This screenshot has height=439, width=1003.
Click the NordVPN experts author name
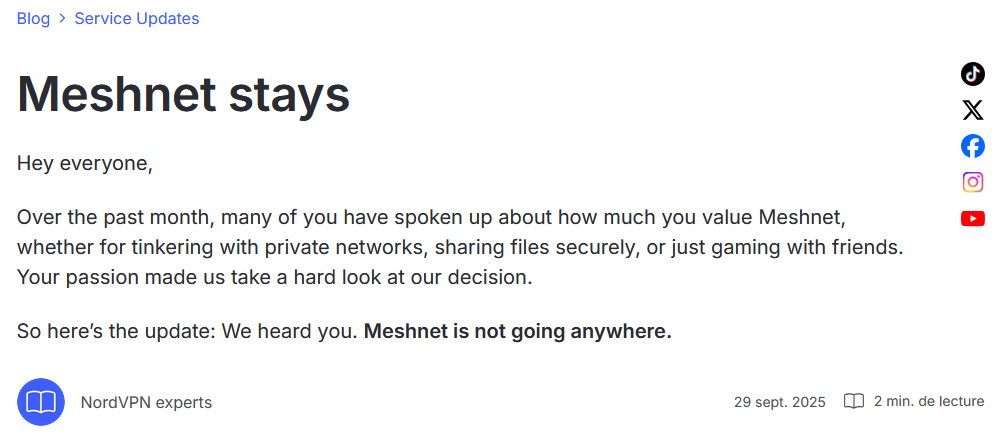[x=146, y=402]
